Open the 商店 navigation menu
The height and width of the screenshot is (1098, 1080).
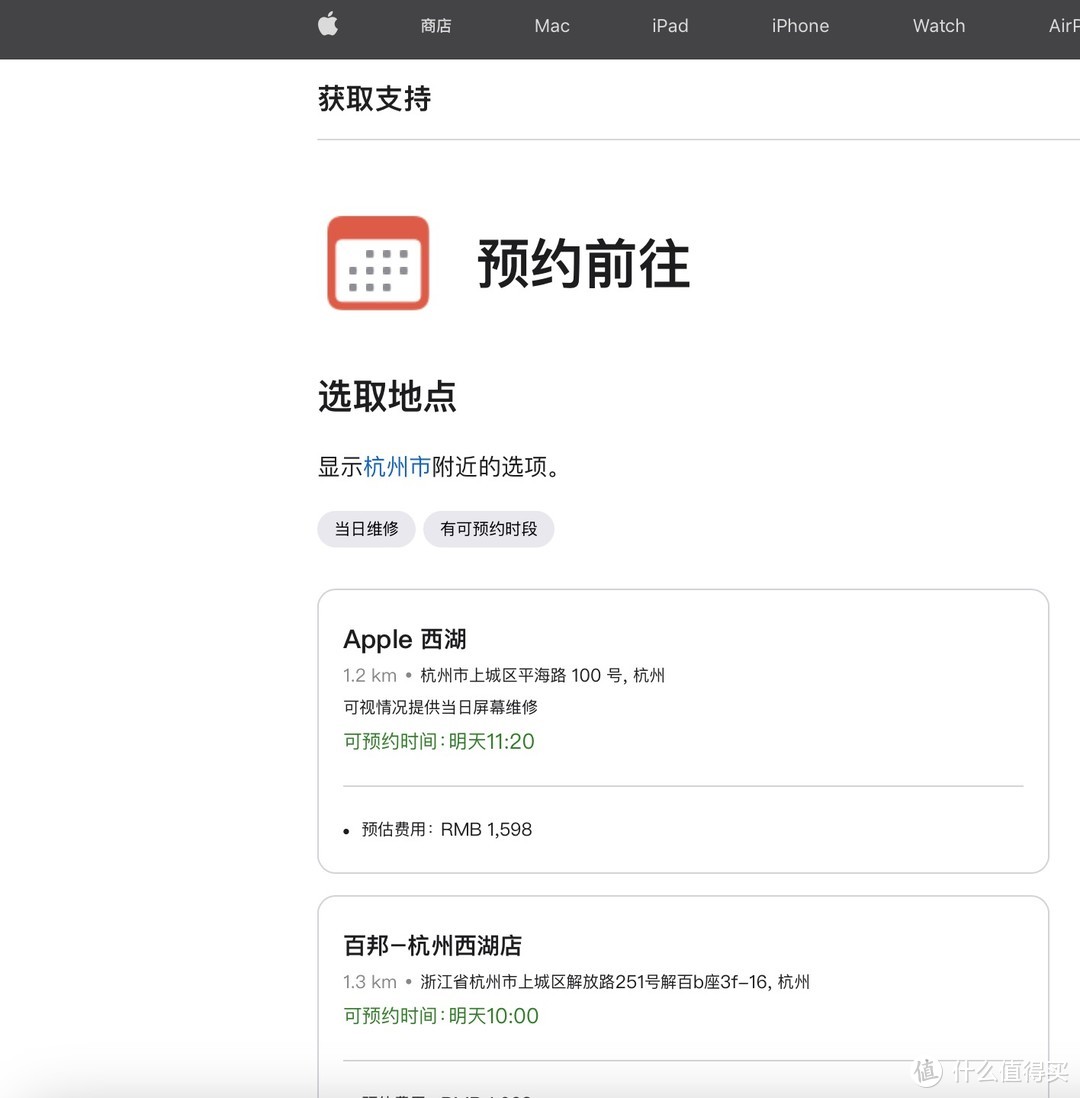pos(436,26)
